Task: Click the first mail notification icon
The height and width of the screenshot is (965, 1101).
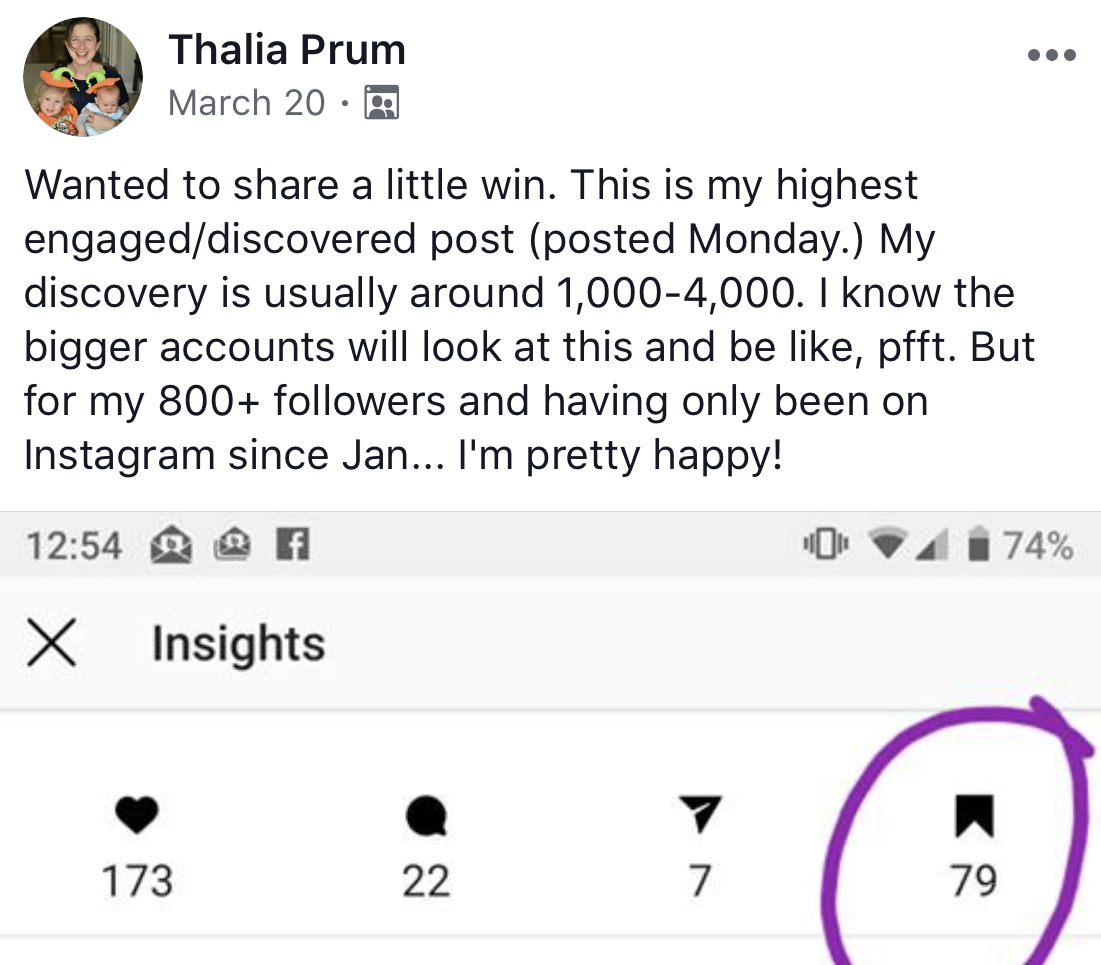Action: pos(171,545)
